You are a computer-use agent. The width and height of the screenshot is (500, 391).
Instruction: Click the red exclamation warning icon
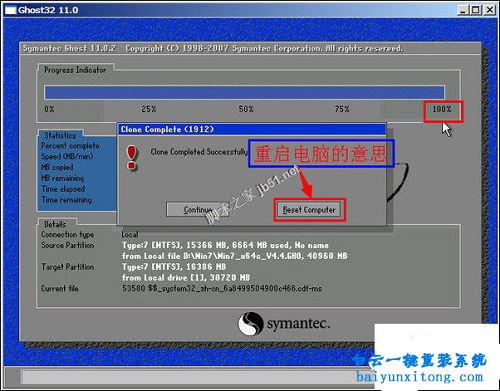(132, 158)
